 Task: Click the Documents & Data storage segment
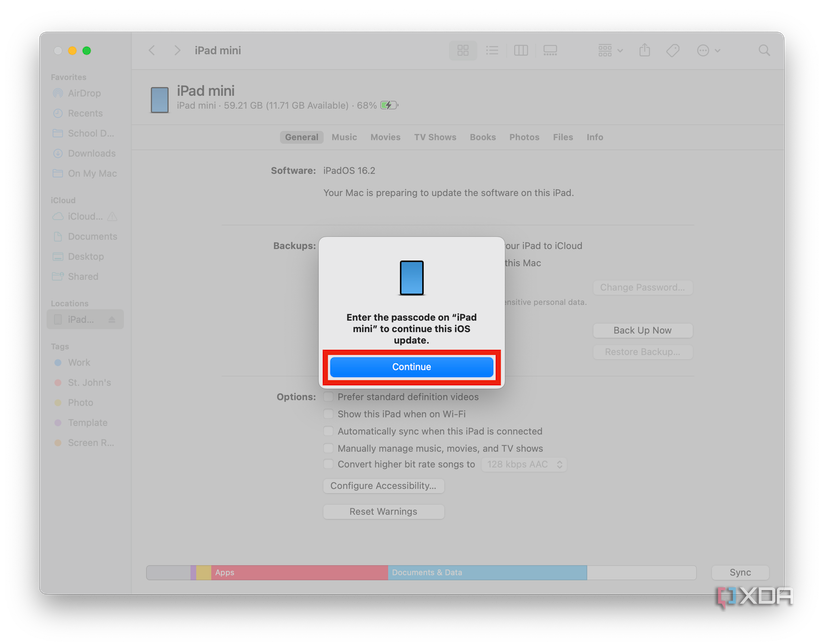click(x=487, y=573)
